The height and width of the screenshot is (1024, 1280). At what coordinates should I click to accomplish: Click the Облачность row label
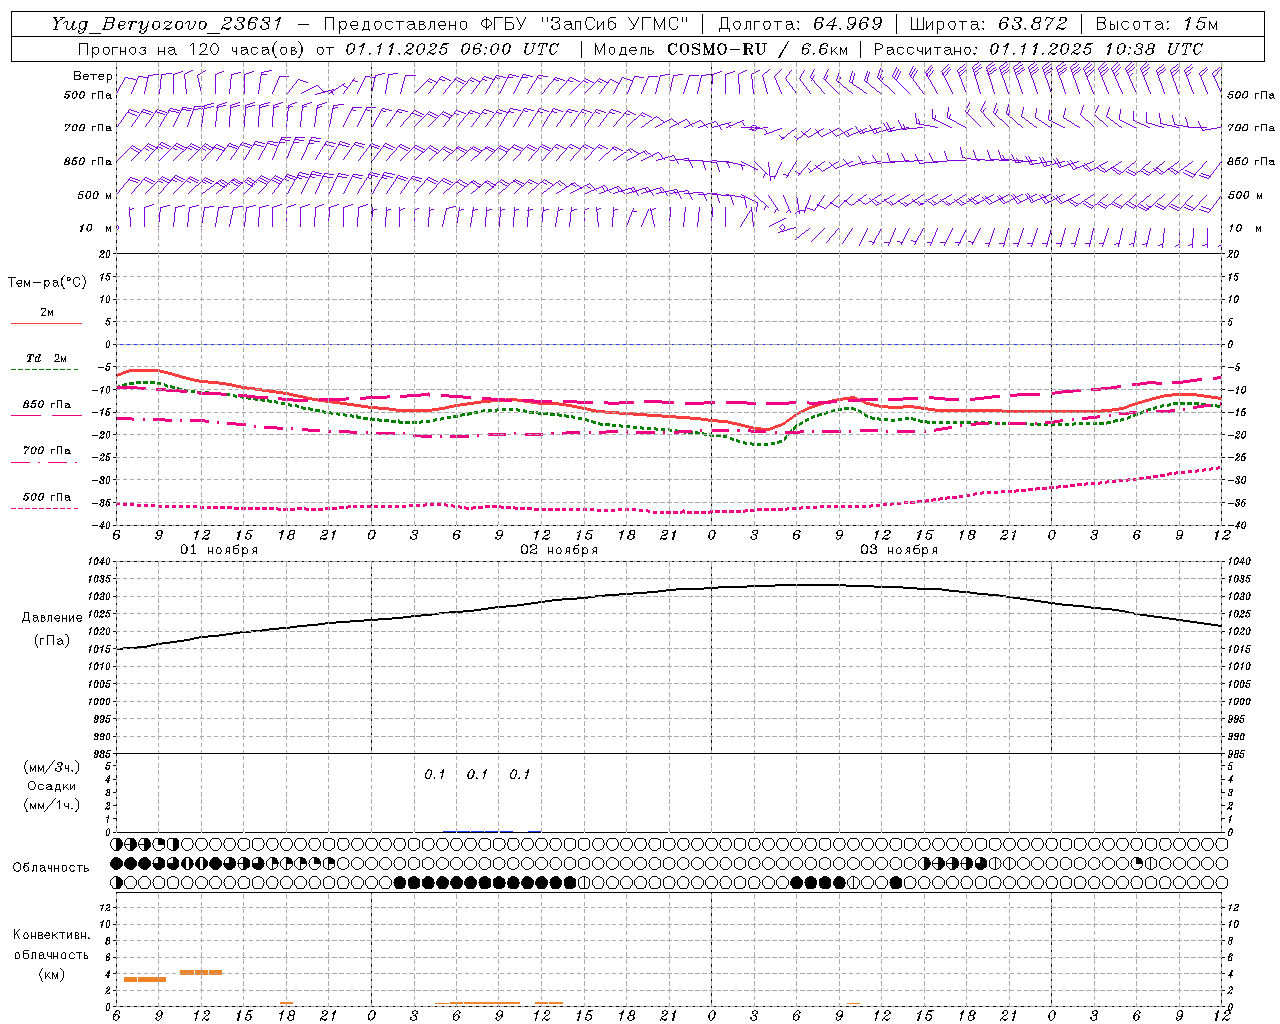coord(51,868)
